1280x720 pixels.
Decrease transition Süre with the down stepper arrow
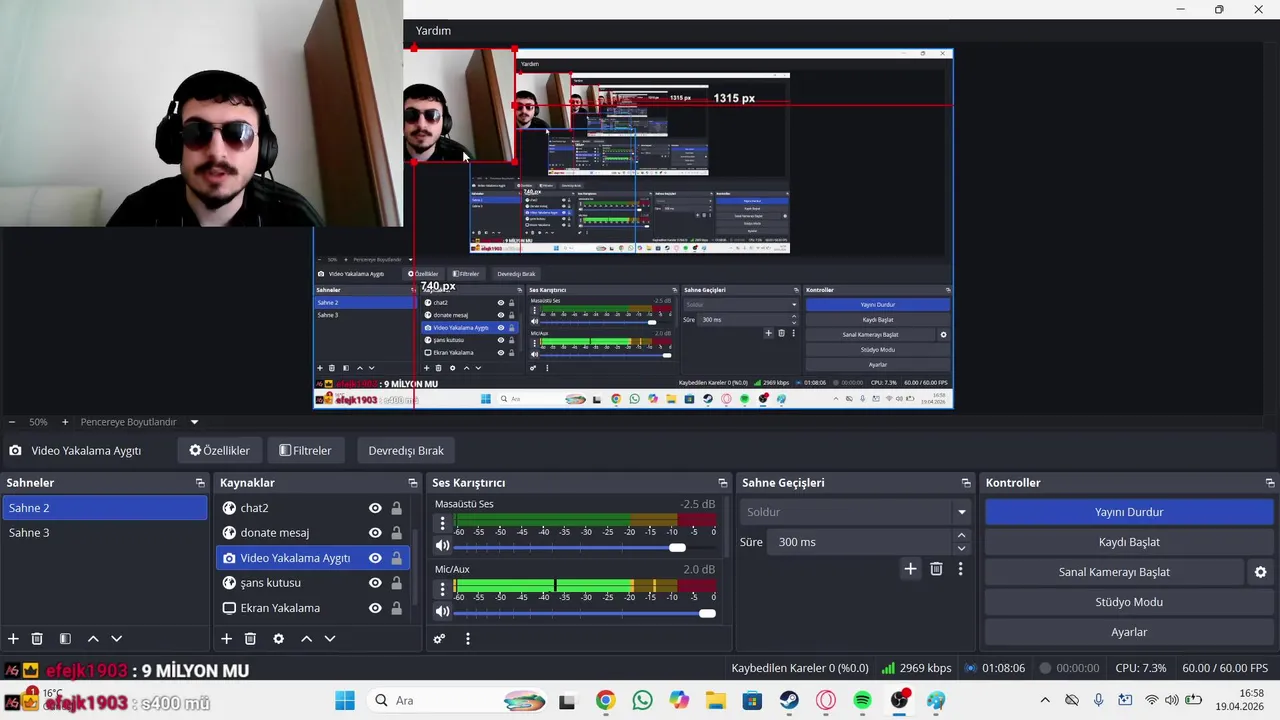961,548
